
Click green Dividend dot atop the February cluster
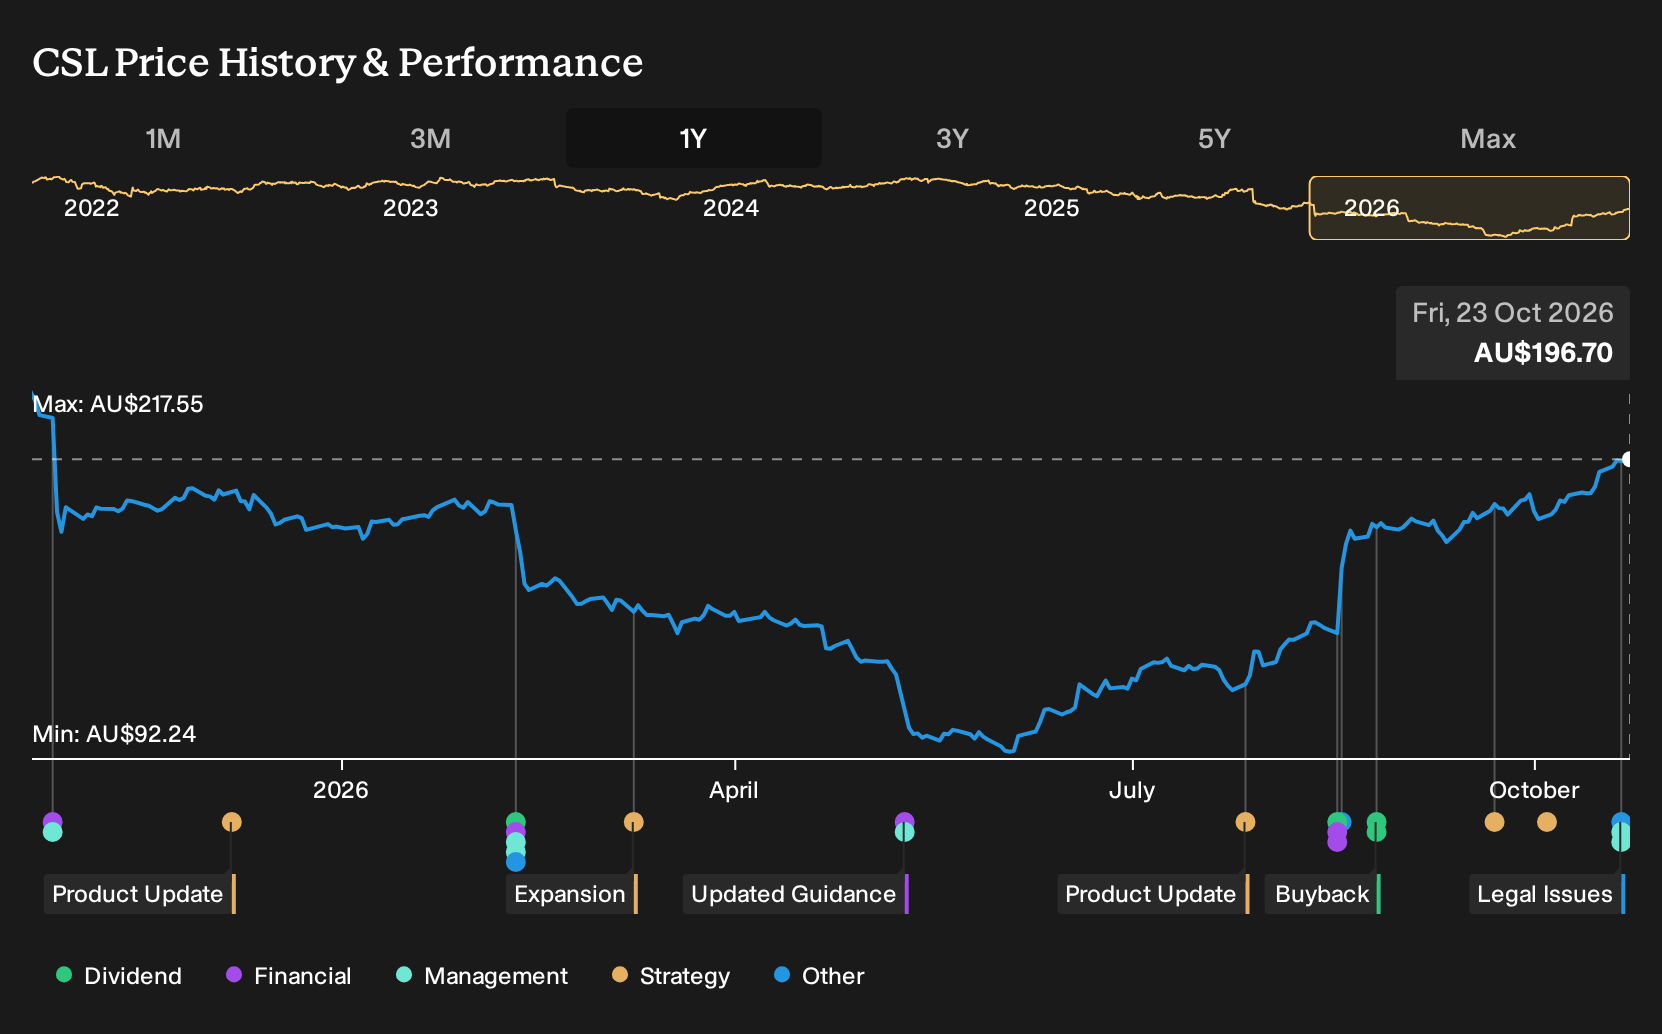pyautogui.click(x=515, y=820)
